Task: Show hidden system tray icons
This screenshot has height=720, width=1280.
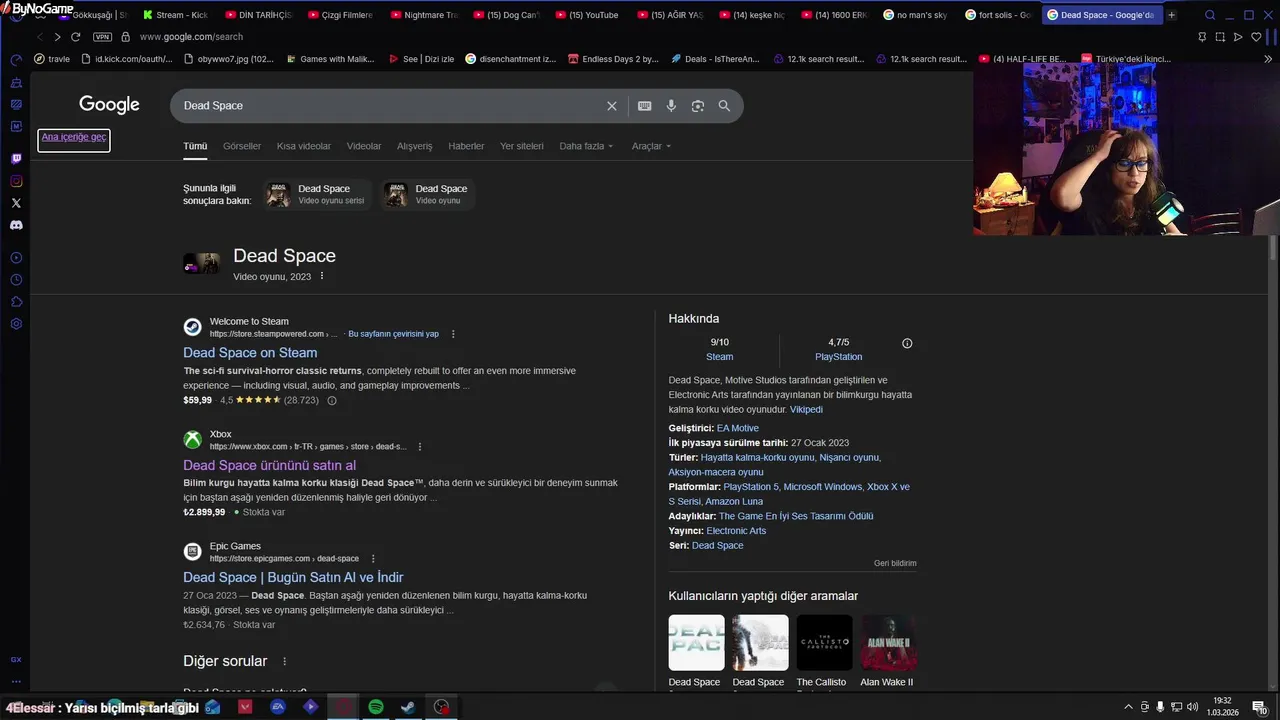Action: pos(1129,707)
